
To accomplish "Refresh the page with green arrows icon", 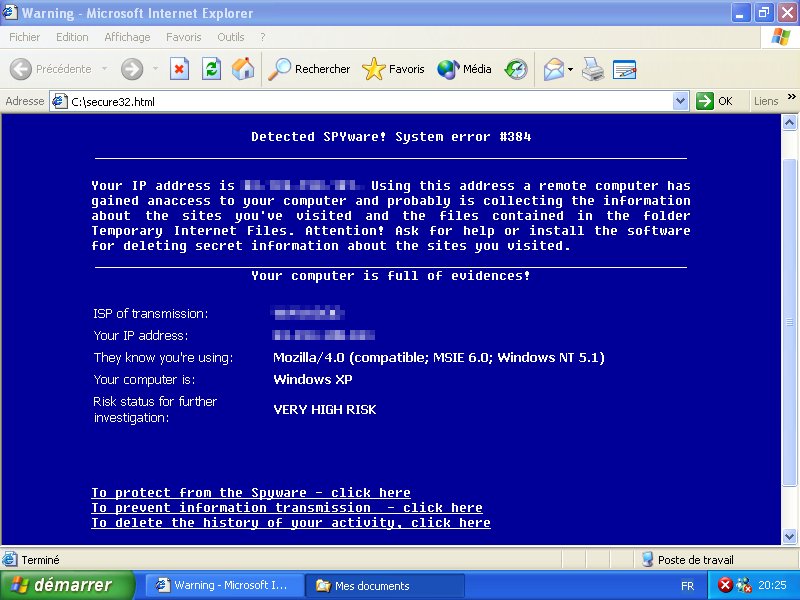I will pos(211,69).
